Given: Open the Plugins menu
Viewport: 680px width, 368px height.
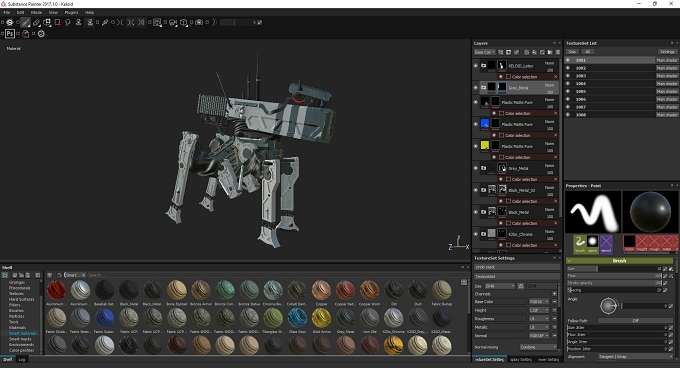Looking at the screenshot, I should pos(71,13).
